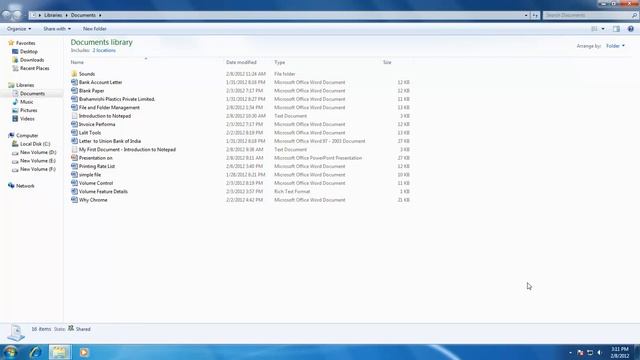
Task: Select file Printing Rate List
Action: click(97, 166)
